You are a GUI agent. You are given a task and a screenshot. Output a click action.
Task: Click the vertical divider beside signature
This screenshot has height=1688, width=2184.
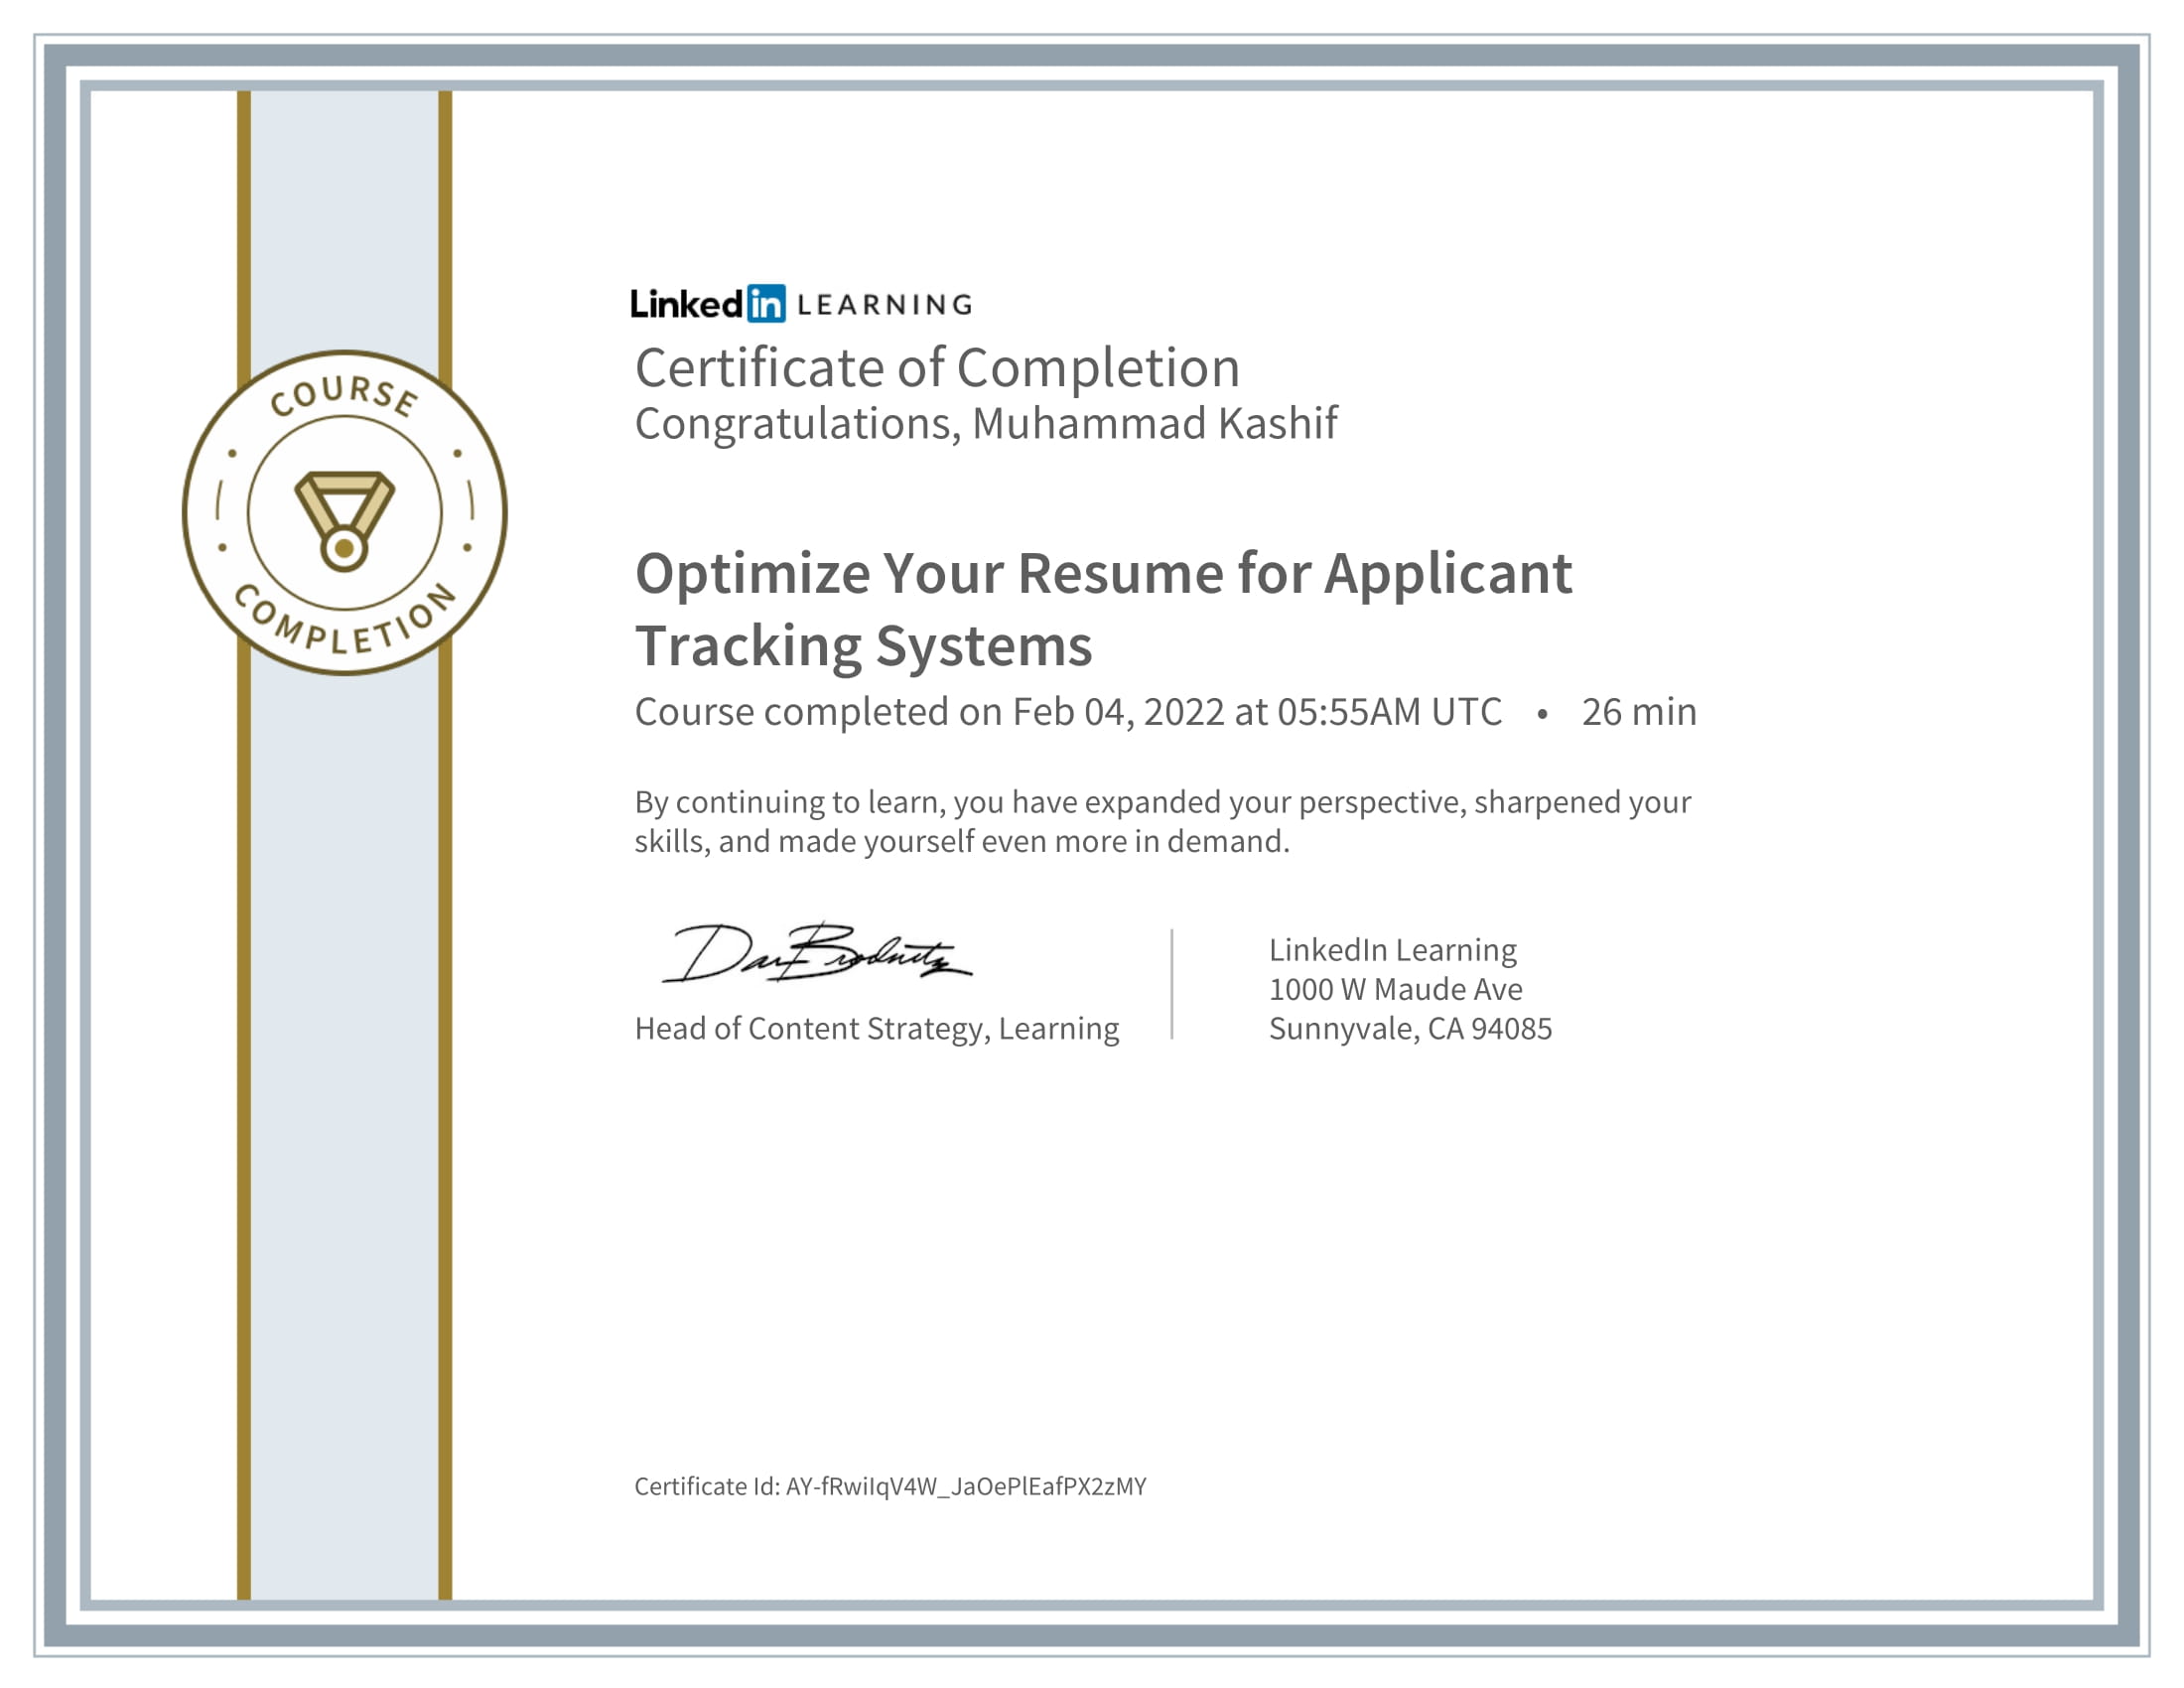(1171, 984)
